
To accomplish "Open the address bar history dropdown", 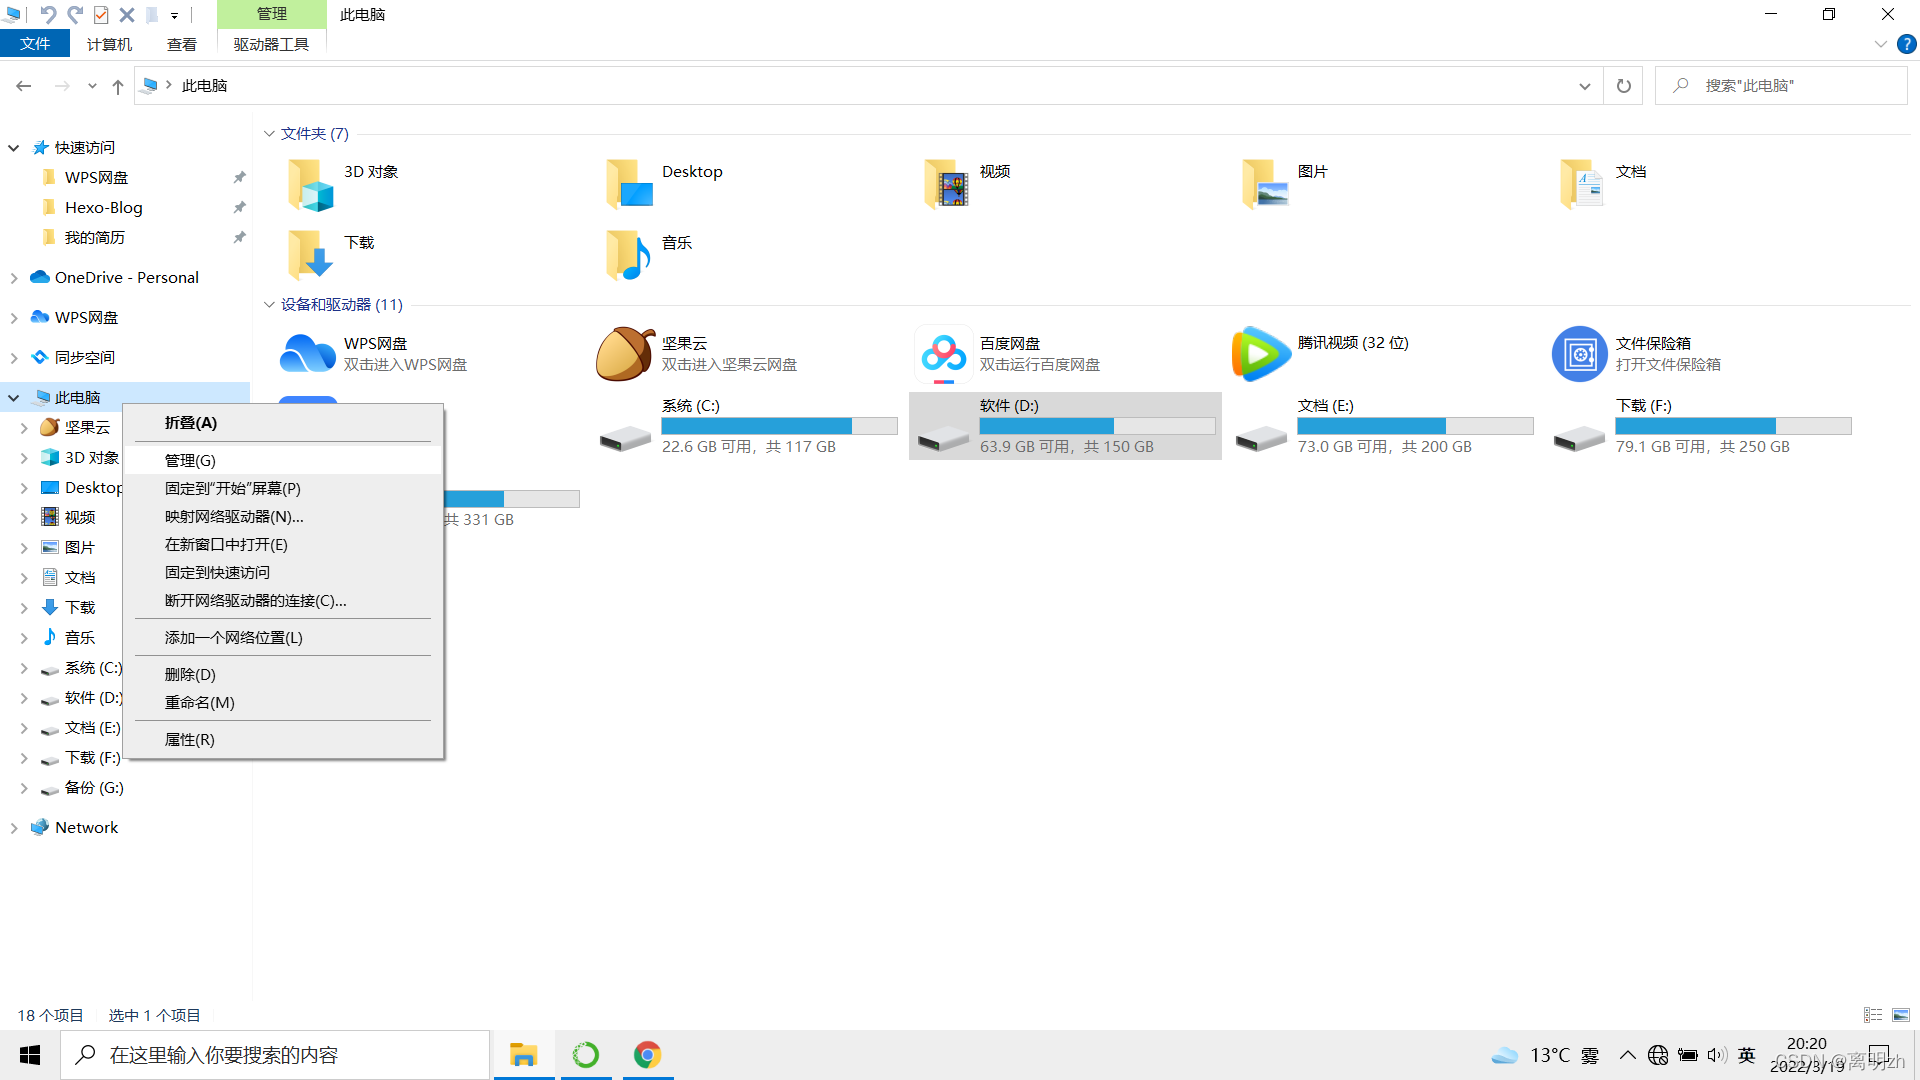I will (1584, 86).
